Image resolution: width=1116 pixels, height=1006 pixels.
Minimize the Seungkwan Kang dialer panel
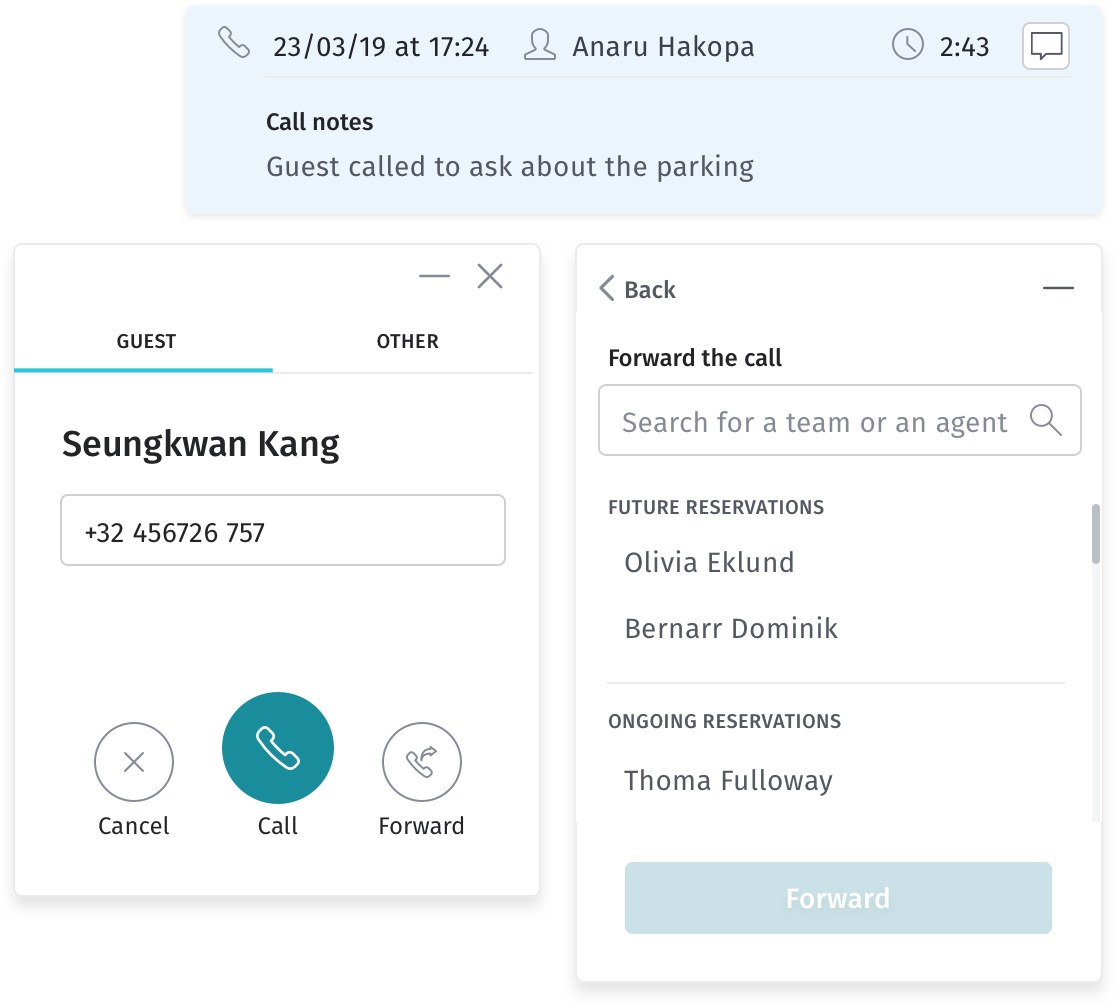pyautogui.click(x=434, y=276)
